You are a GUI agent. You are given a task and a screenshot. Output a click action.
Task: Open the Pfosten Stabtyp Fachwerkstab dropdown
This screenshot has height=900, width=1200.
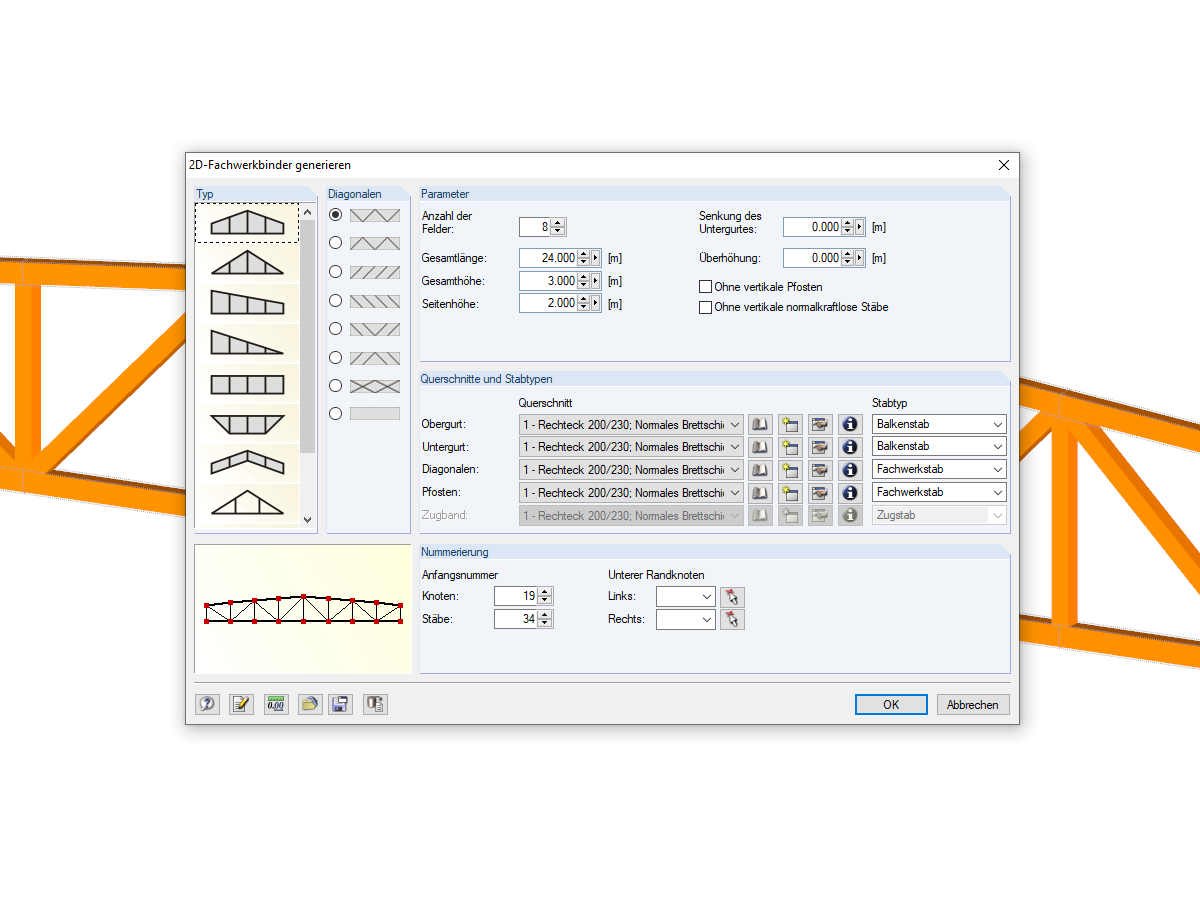[x=939, y=493]
